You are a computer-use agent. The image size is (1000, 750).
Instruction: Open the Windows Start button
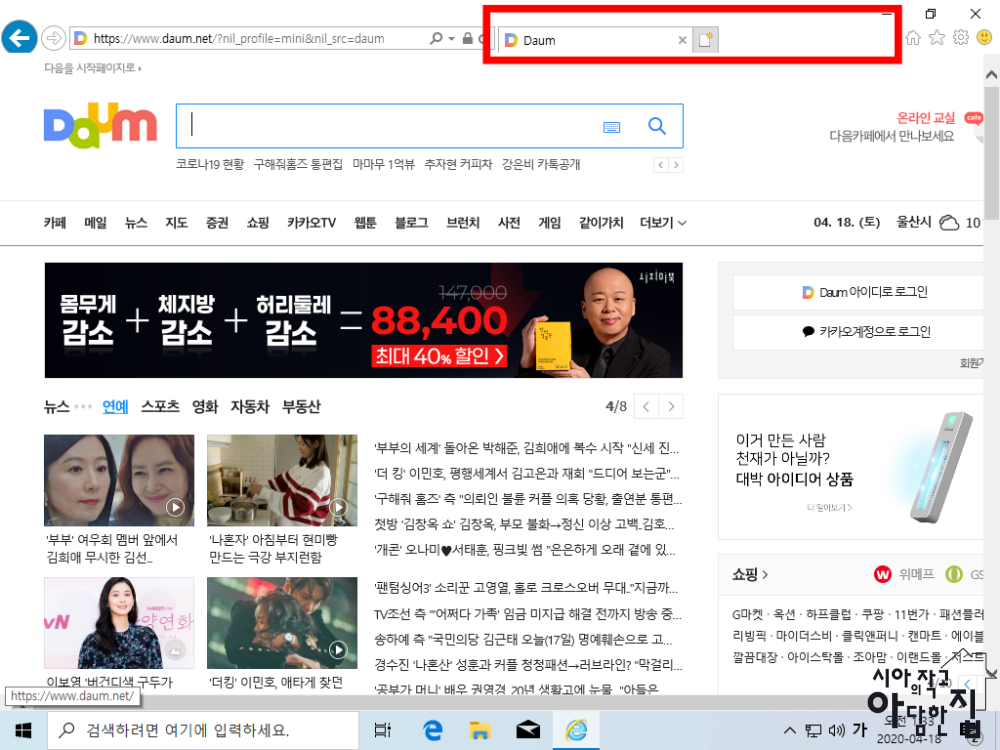(24, 730)
